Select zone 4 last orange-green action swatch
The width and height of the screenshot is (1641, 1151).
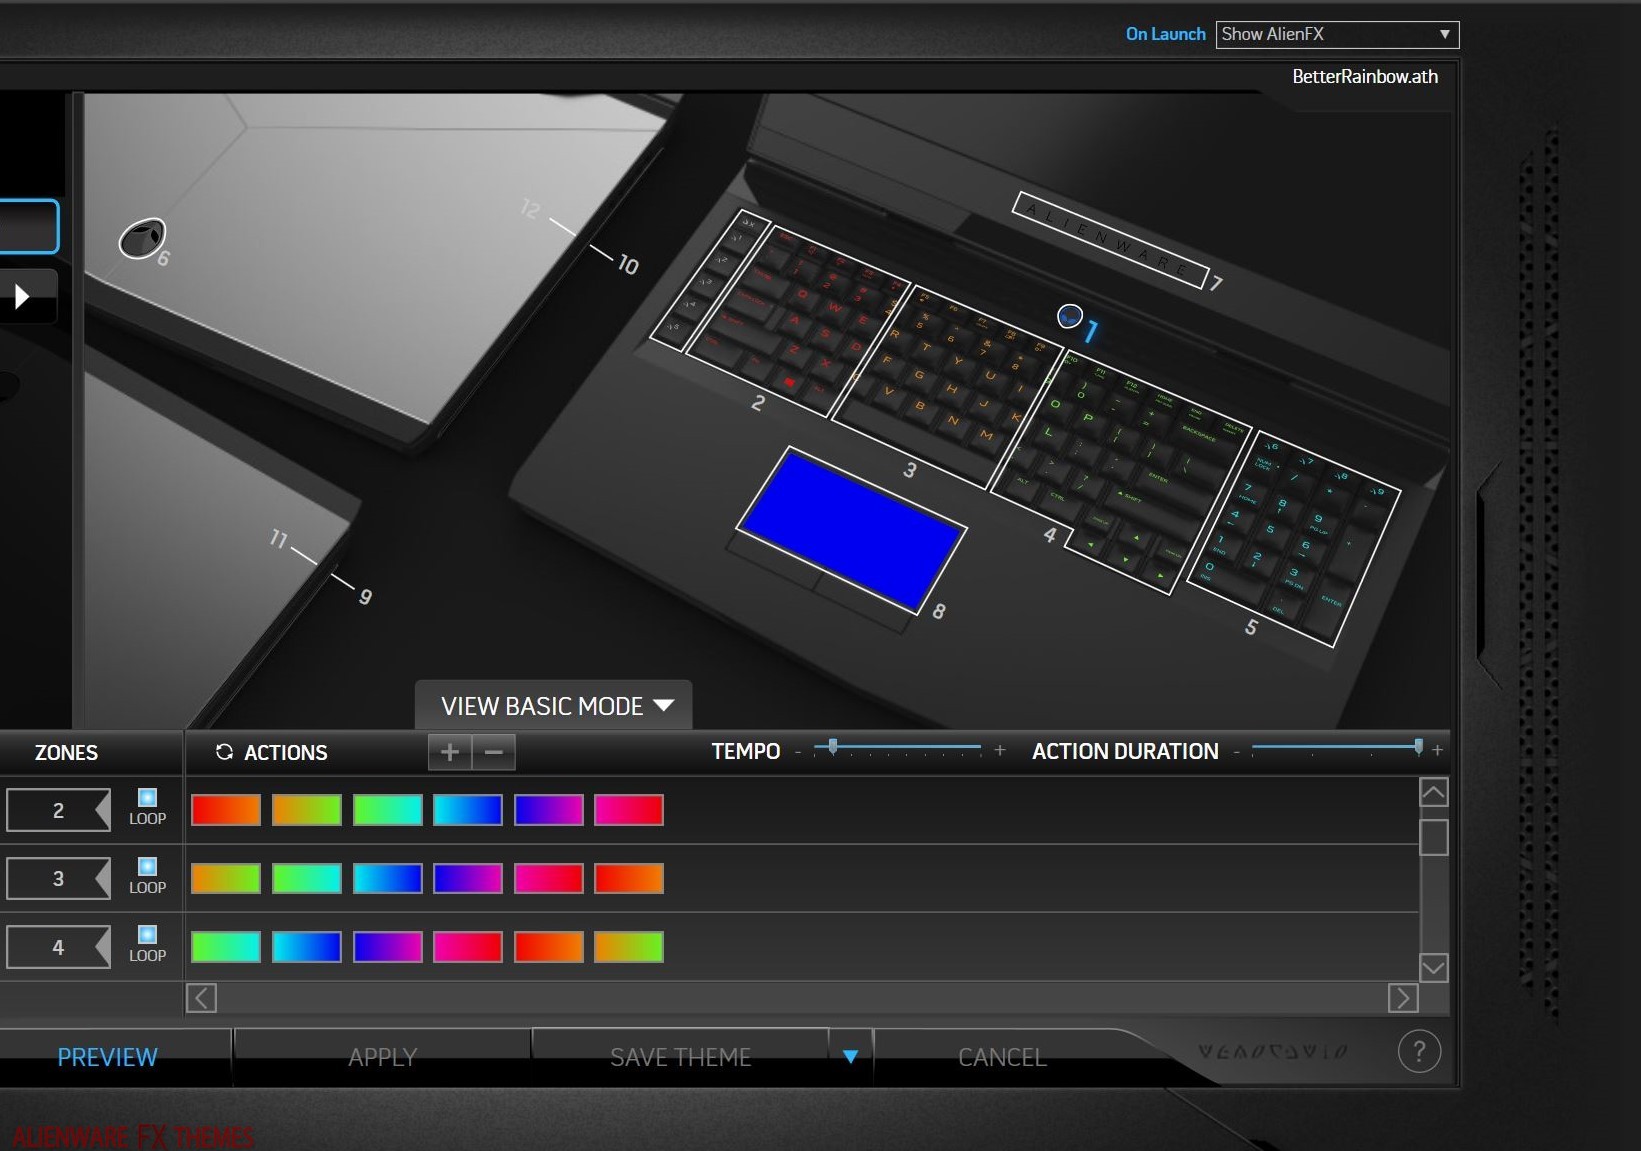629,947
